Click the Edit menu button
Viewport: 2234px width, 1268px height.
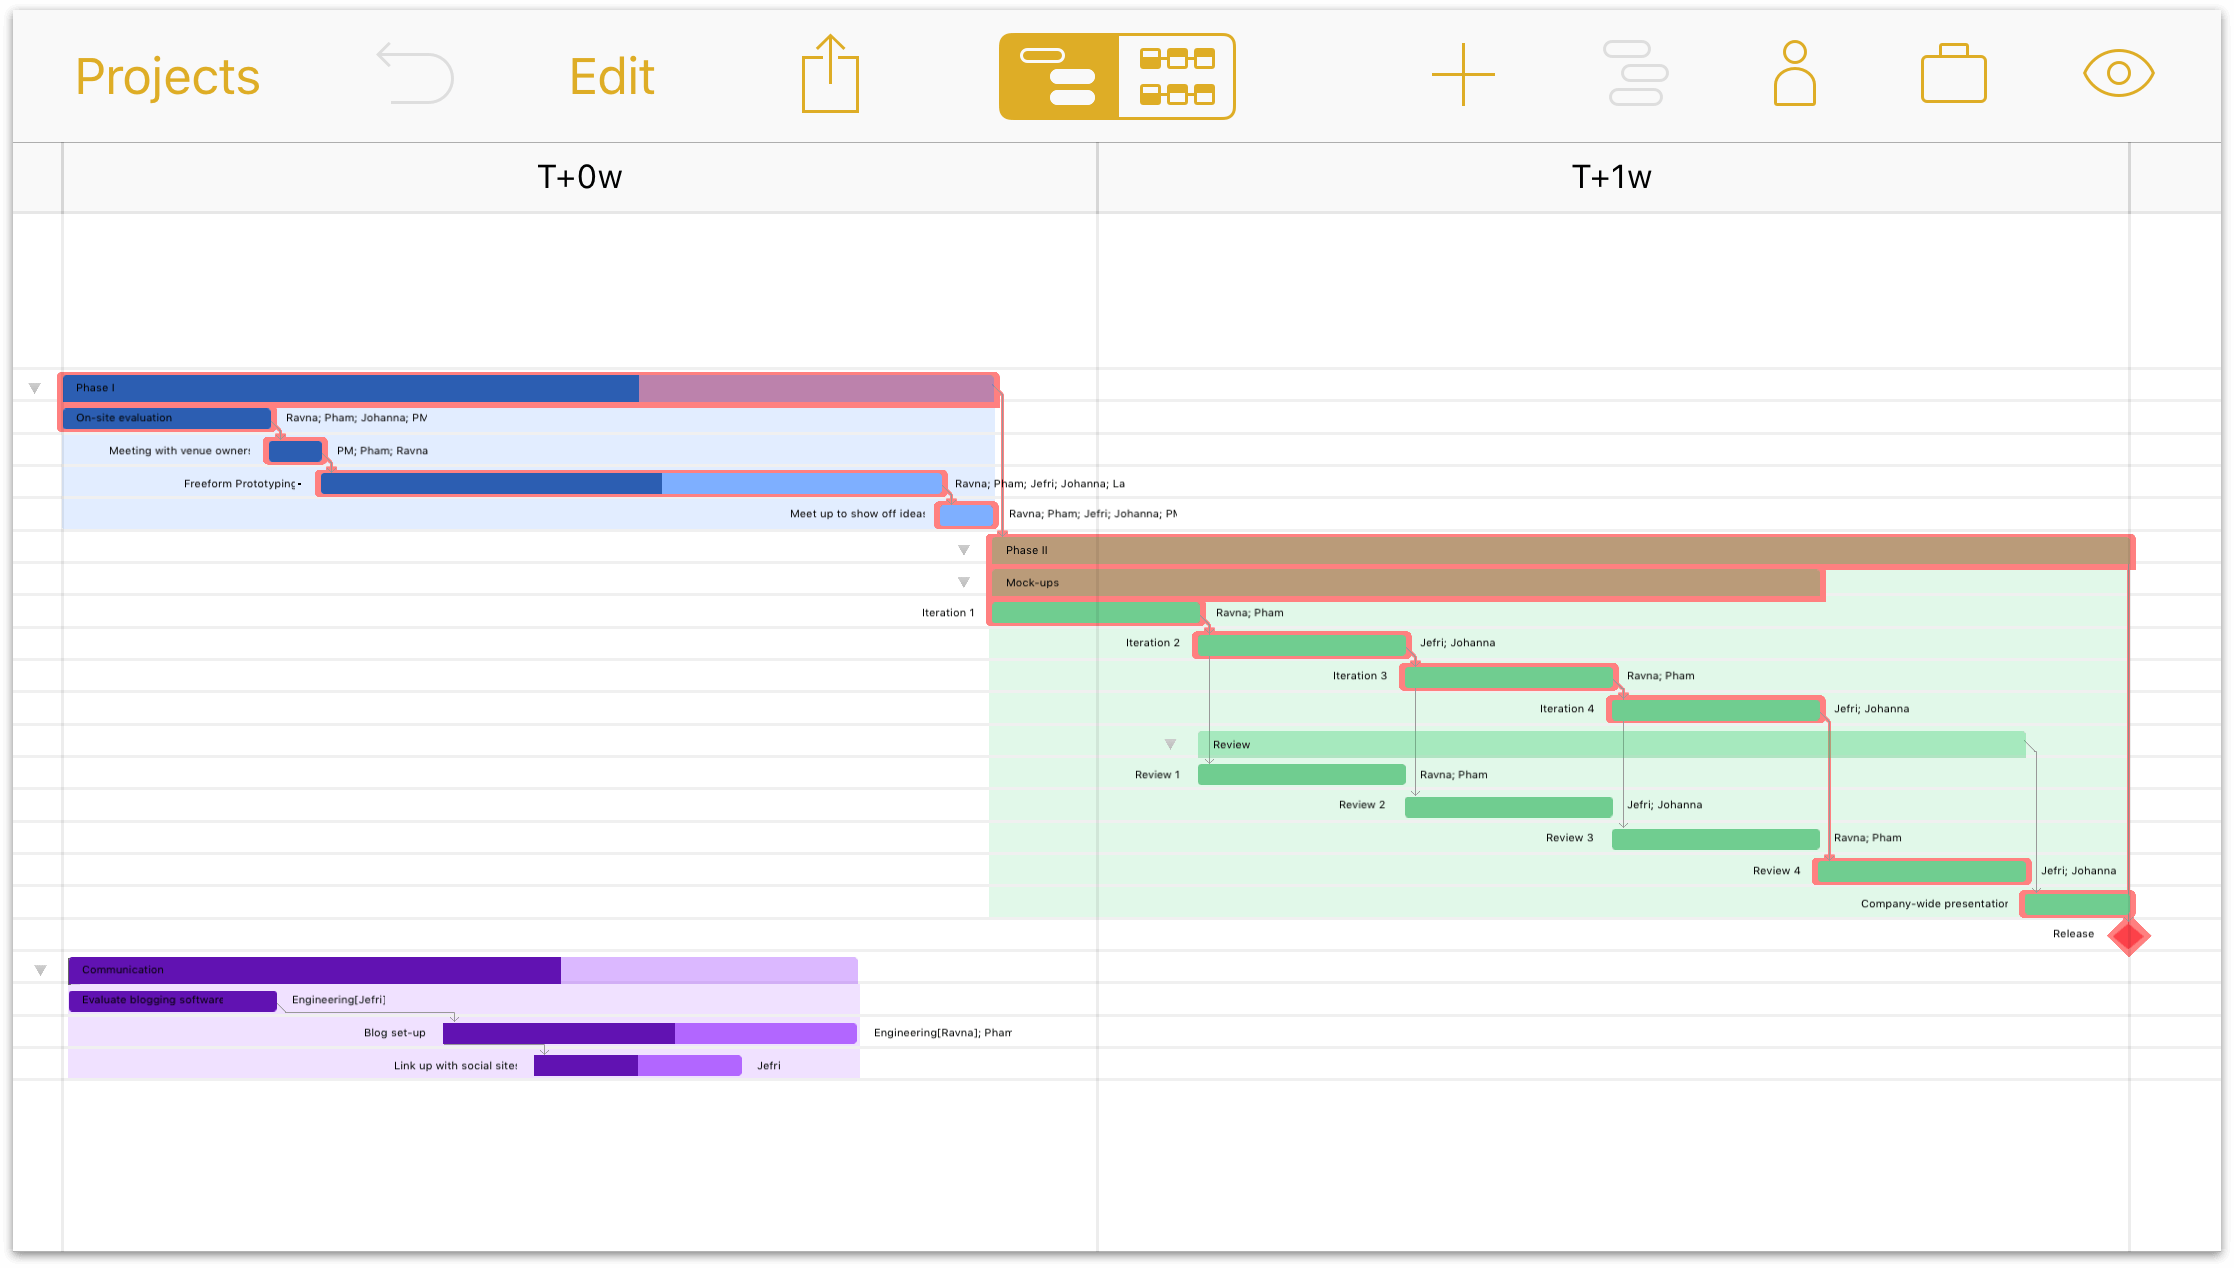point(614,75)
